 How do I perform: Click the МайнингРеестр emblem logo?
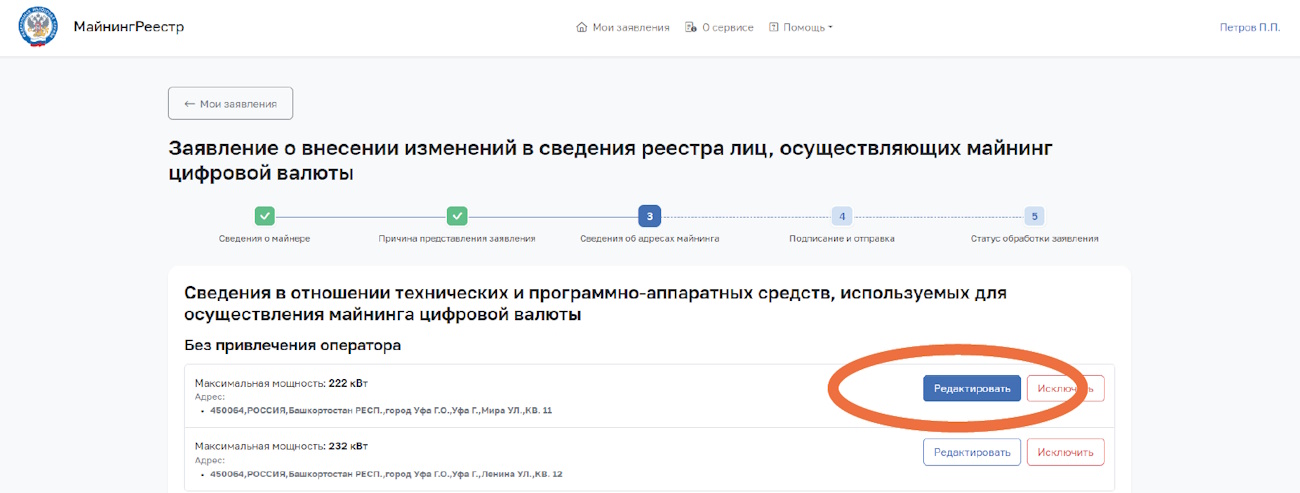point(38,27)
